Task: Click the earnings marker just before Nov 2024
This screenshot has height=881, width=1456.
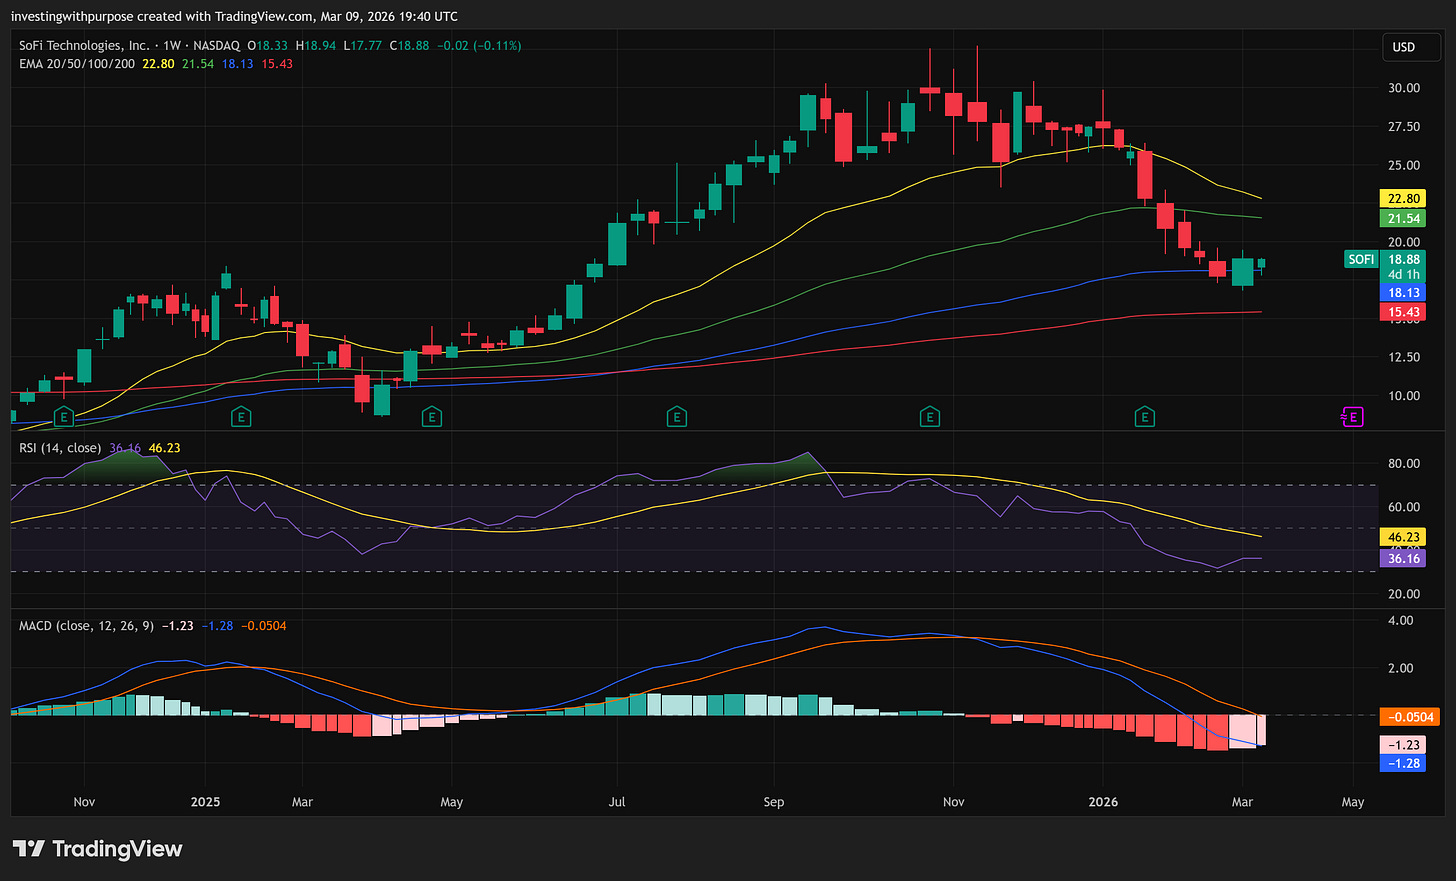Action: tap(64, 417)
